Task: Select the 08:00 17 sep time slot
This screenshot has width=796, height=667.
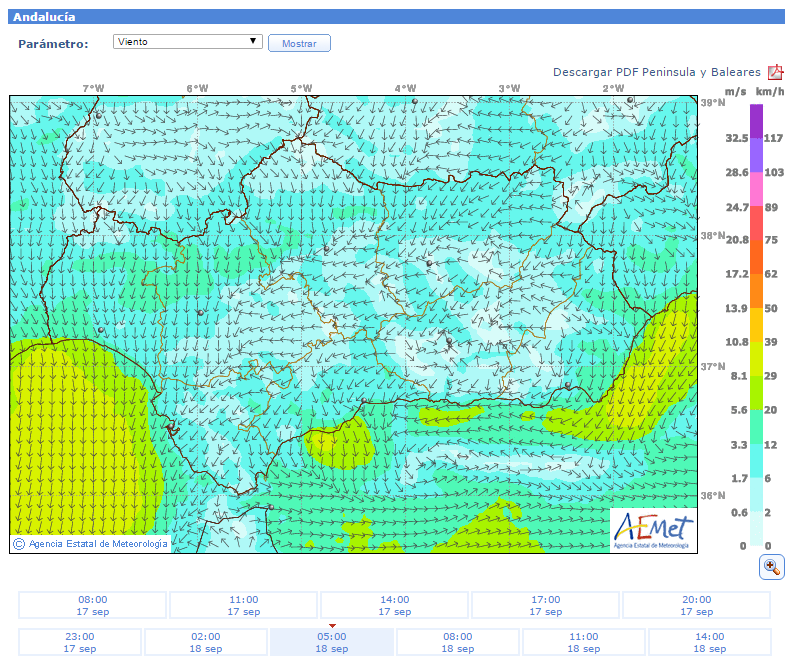Action: pos(92,605)
